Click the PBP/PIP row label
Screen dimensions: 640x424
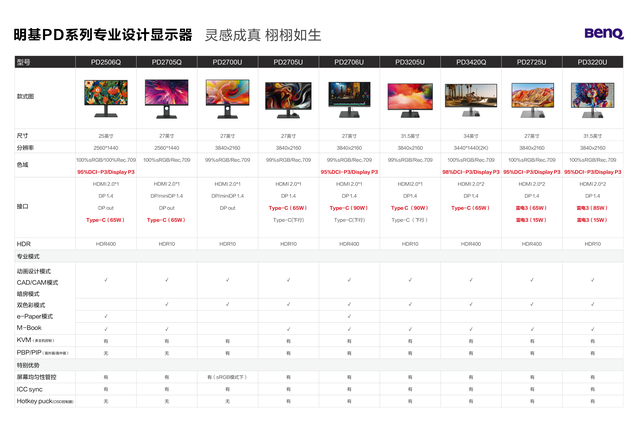(43, 352)
